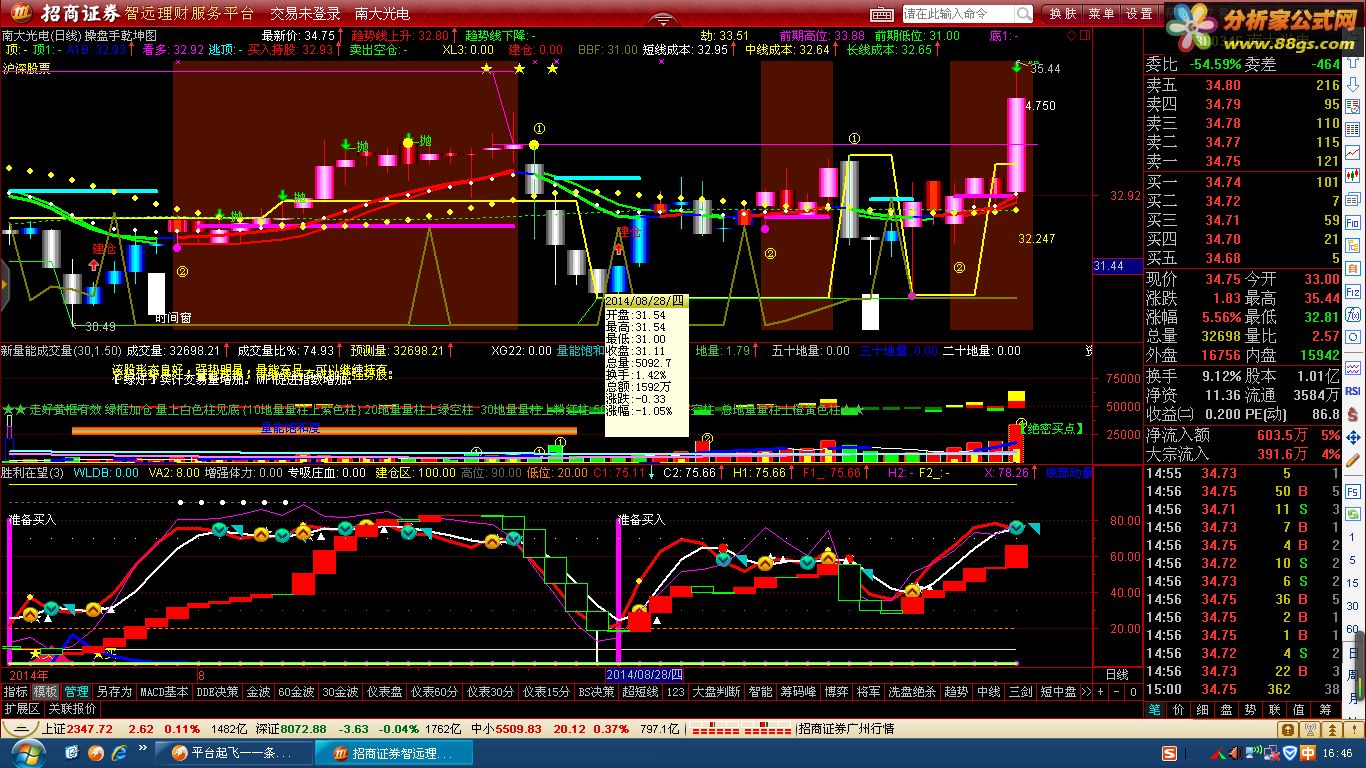Open the intraday line chart icon

tap(1353, 152)
